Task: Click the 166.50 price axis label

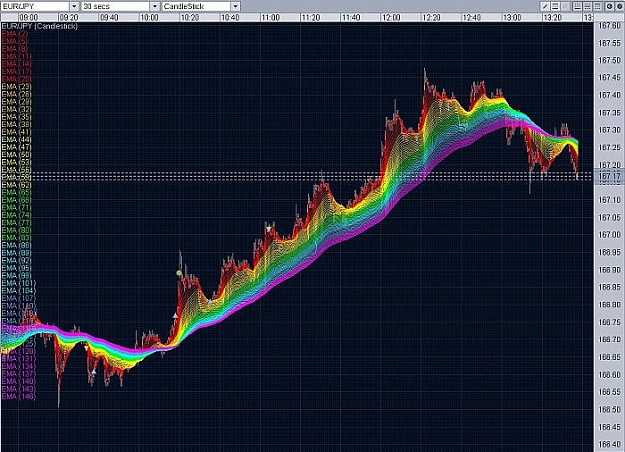Action: [x=609, y=409]
